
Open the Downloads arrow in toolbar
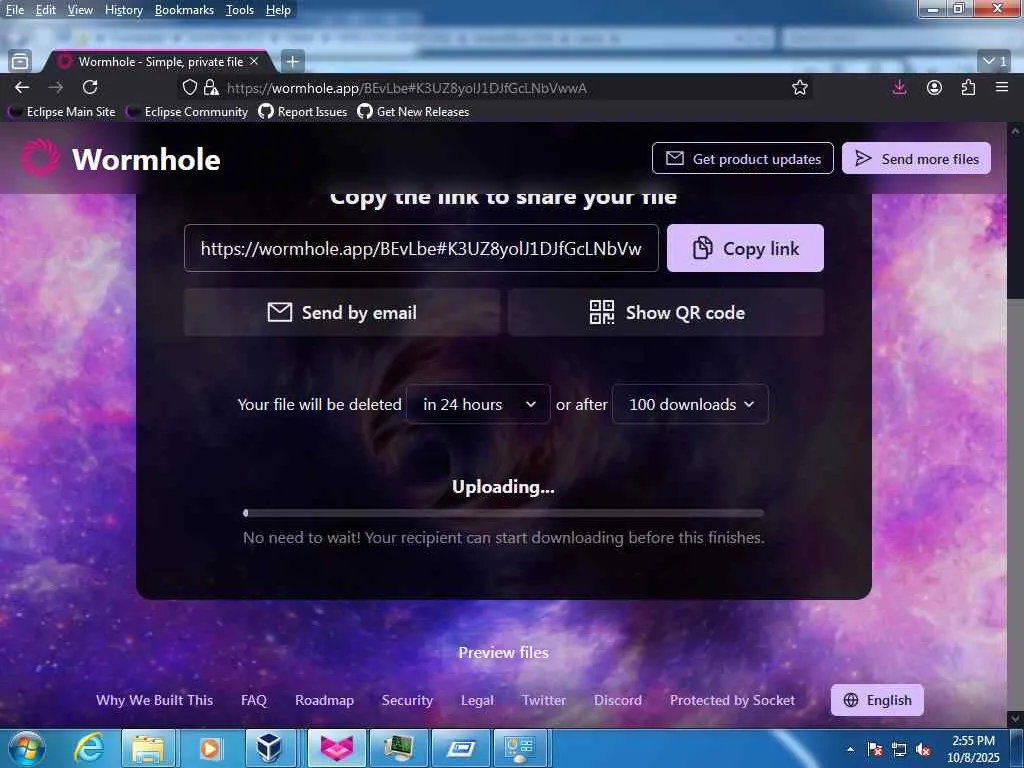[899, 88]
